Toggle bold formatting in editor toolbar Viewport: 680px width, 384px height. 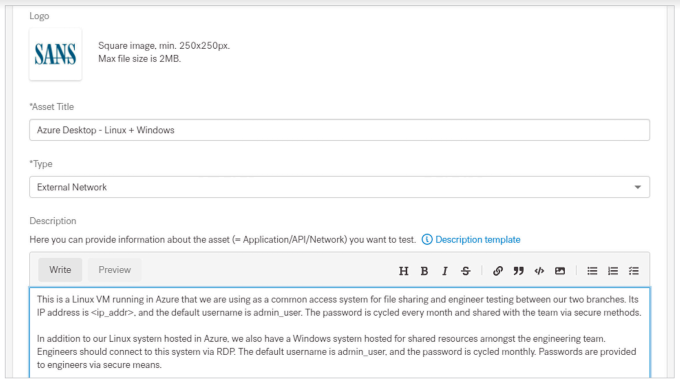tap(424, 271)
